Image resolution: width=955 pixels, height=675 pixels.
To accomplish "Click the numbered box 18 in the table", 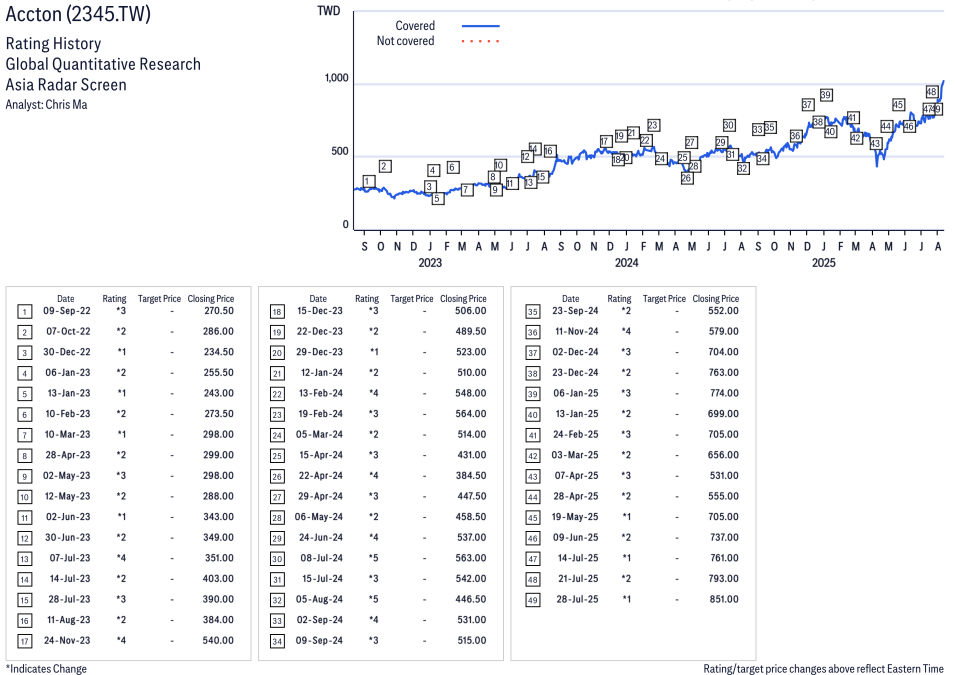I will (277, 312).
